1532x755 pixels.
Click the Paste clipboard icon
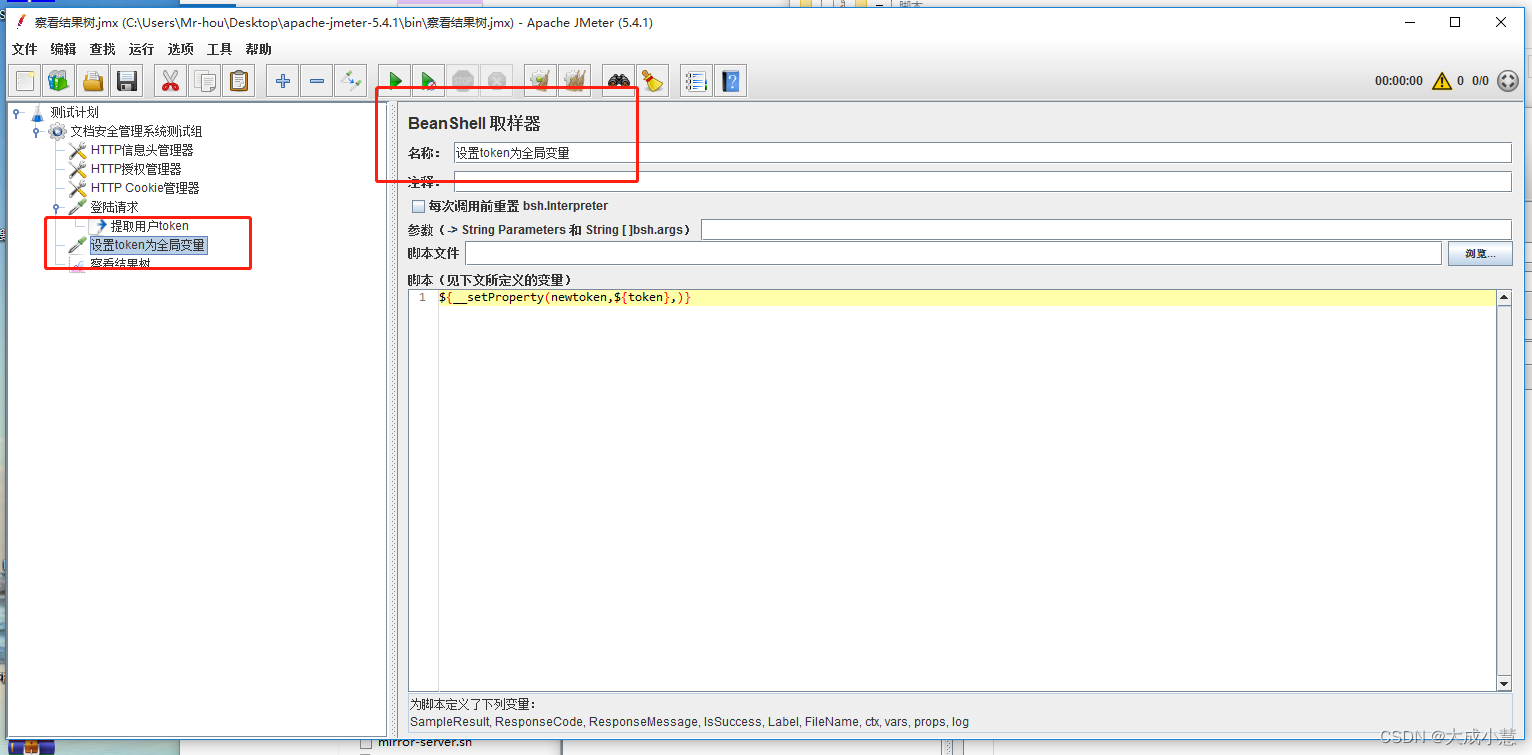coord(239,81)
